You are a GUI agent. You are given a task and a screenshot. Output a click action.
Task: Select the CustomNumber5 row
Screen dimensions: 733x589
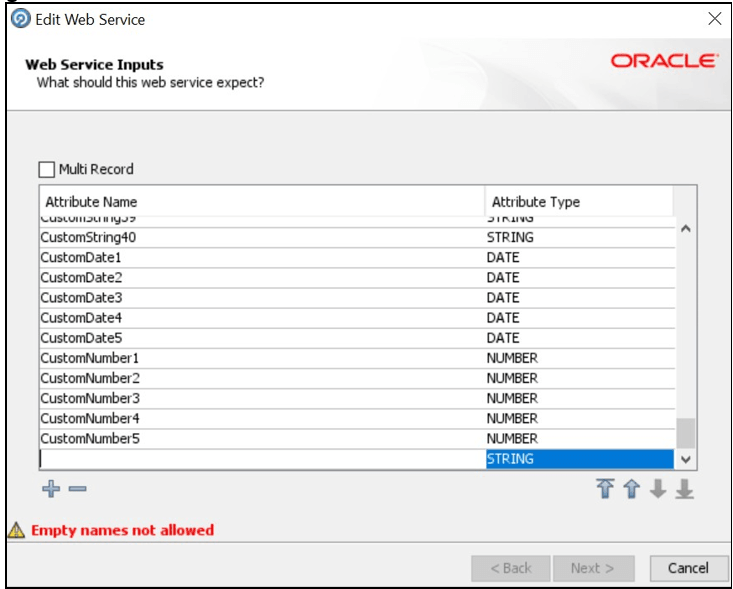[x=358, y=438]
